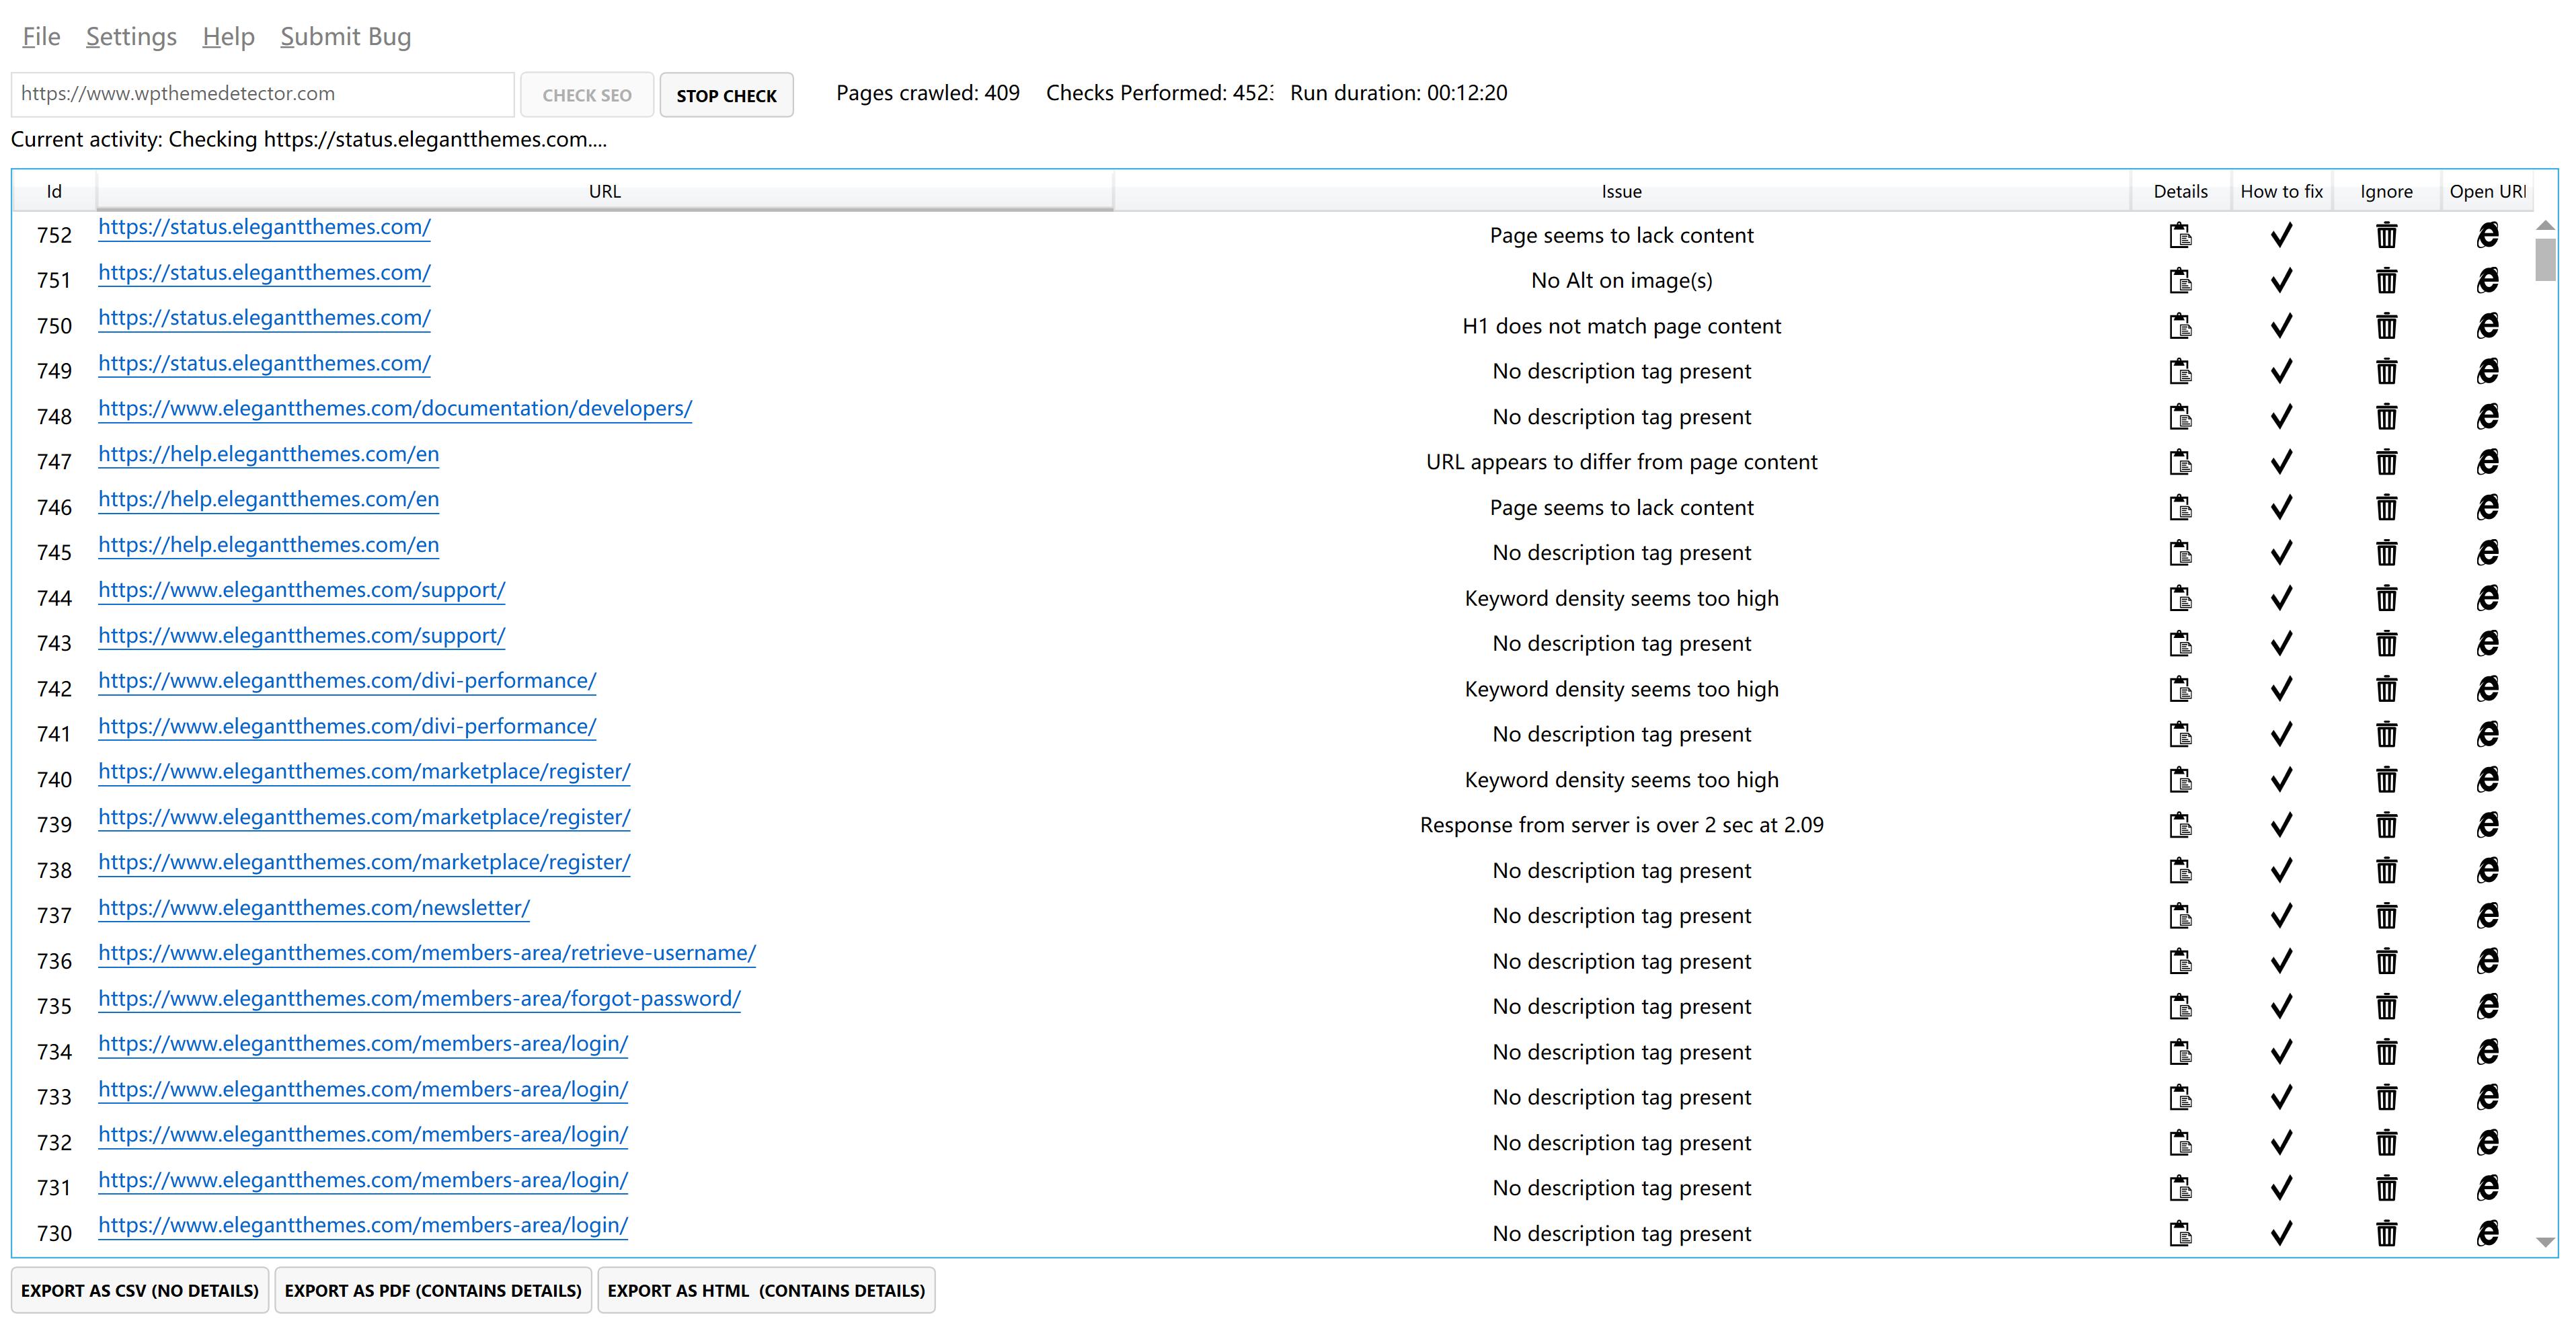Screen dimensions: 2576x1325
Task: Open URI browser icon for row 739
Action: click(2487, 825)
